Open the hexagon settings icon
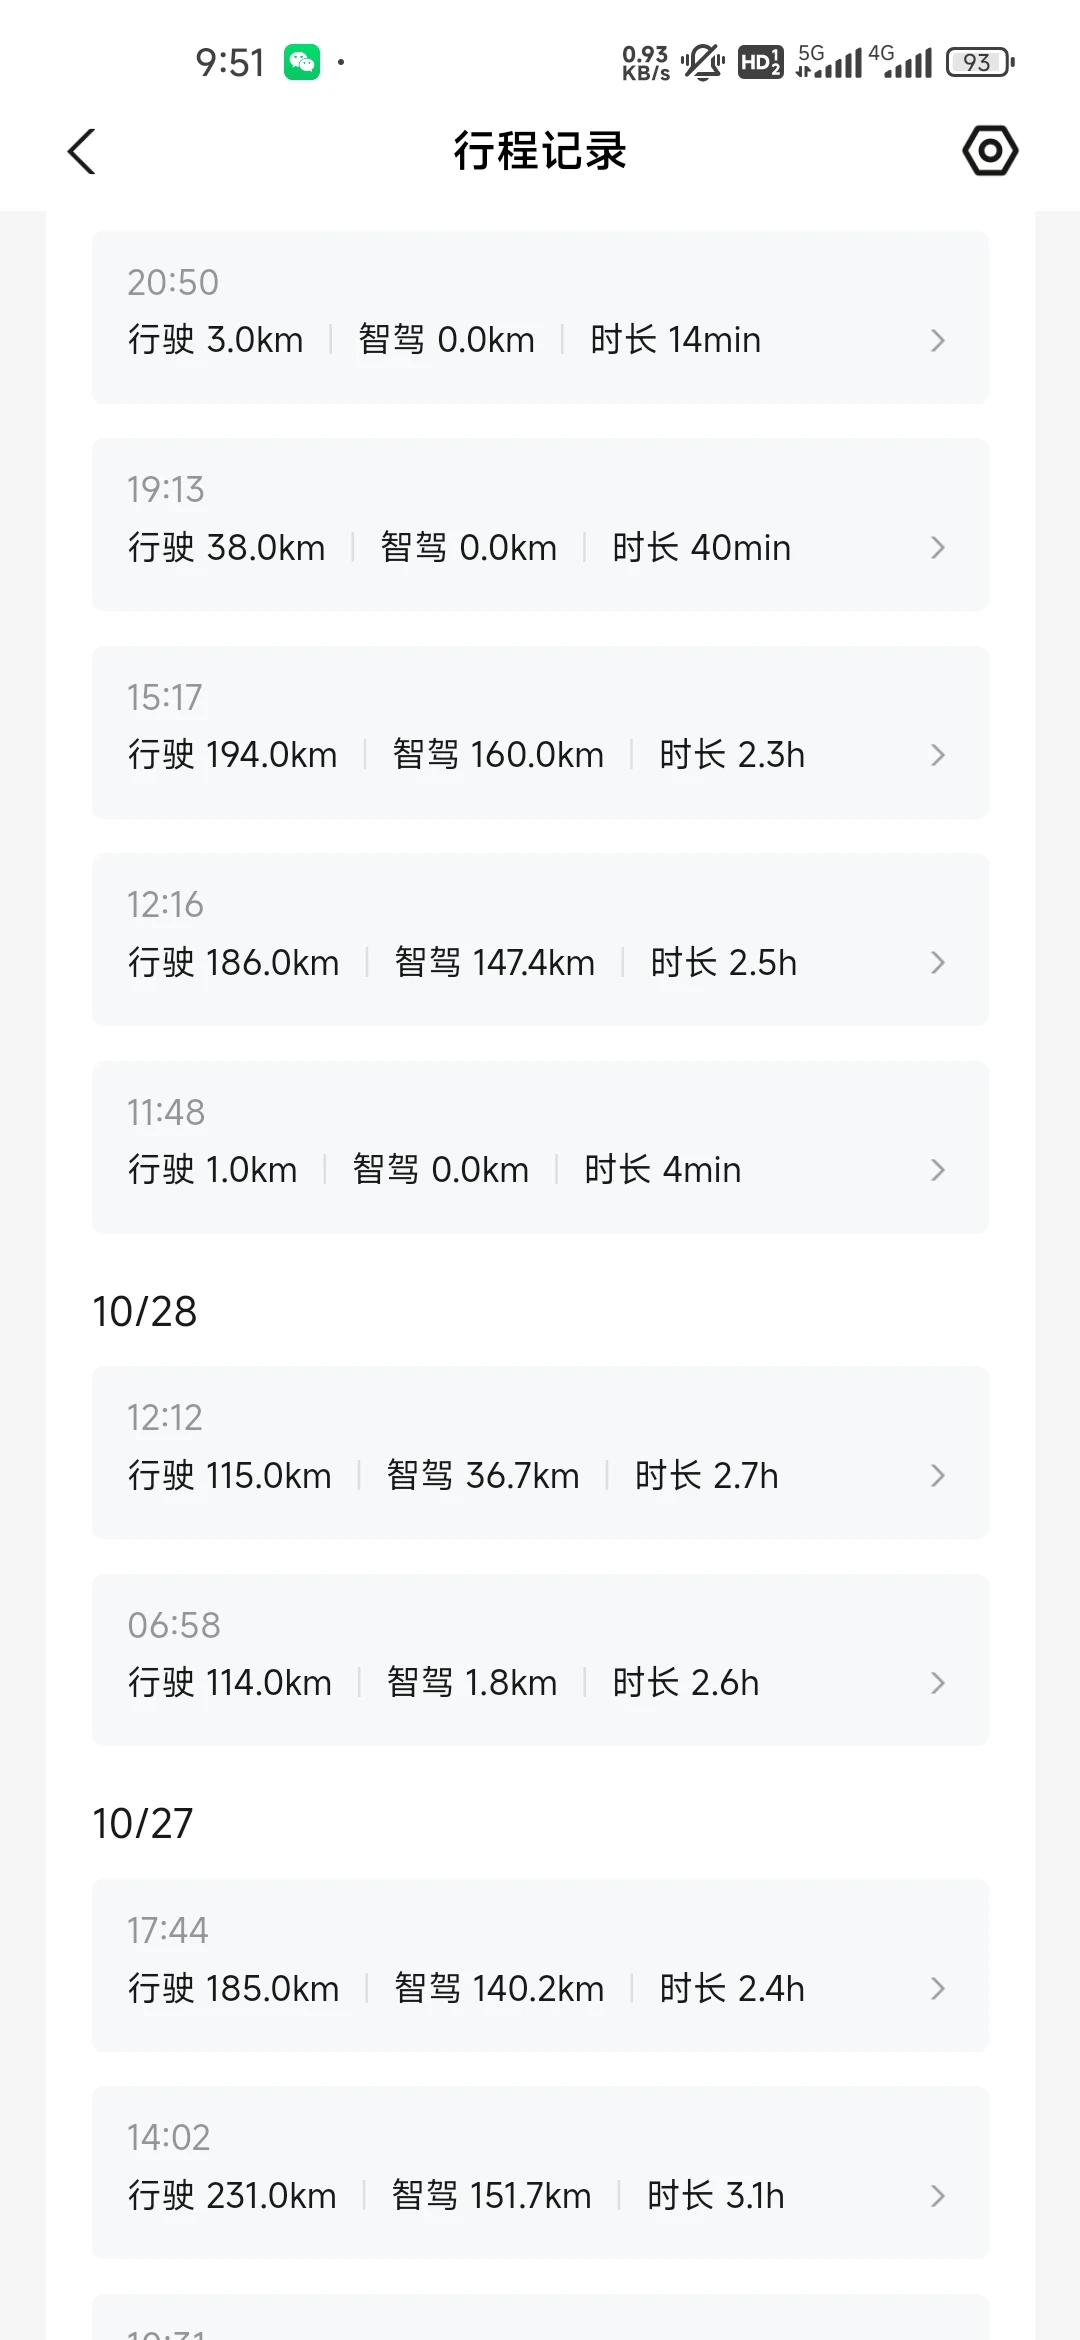 click(990, 151)
